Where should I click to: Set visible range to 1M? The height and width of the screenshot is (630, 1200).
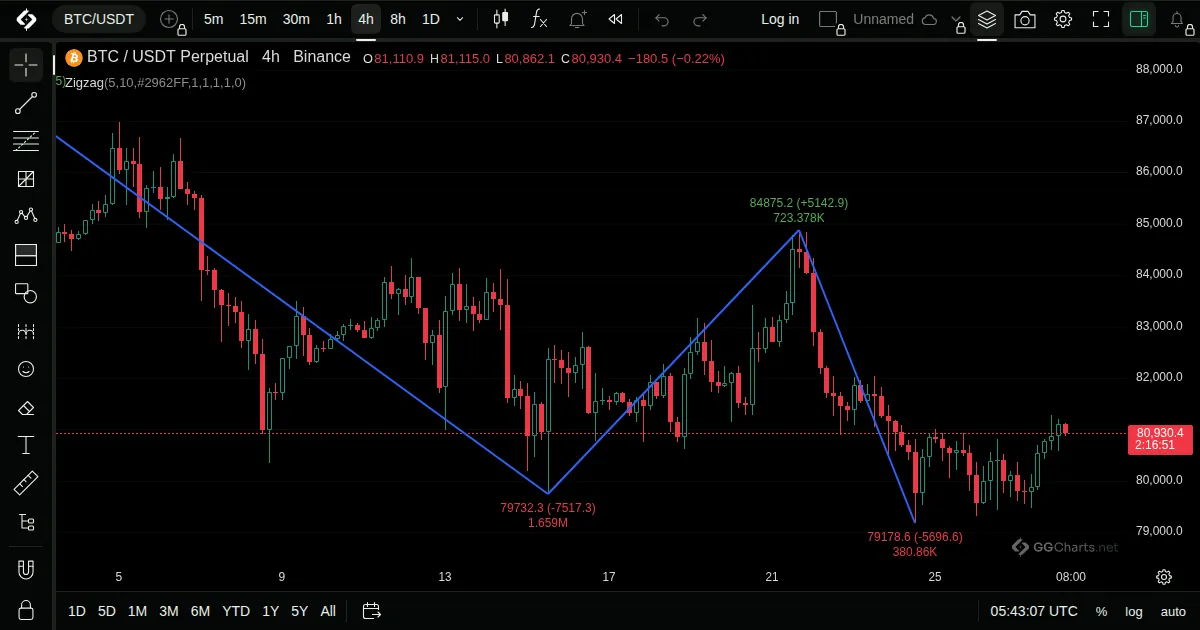[x=137, y=611]
